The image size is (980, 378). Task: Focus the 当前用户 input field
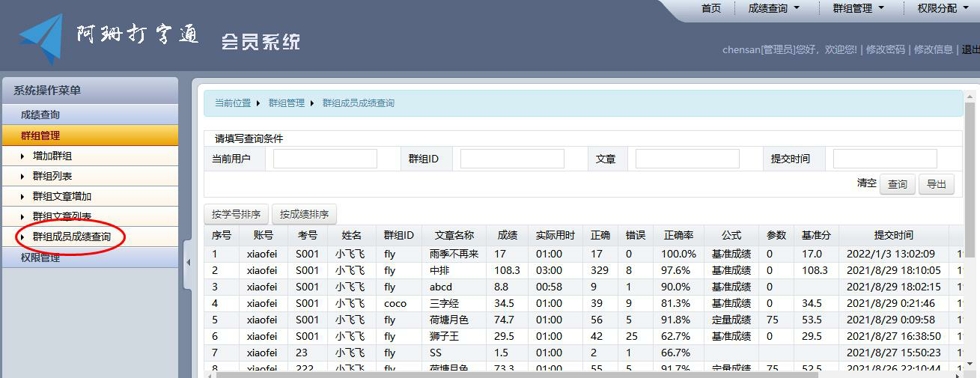pyautogui.click(x=325, y=159)
